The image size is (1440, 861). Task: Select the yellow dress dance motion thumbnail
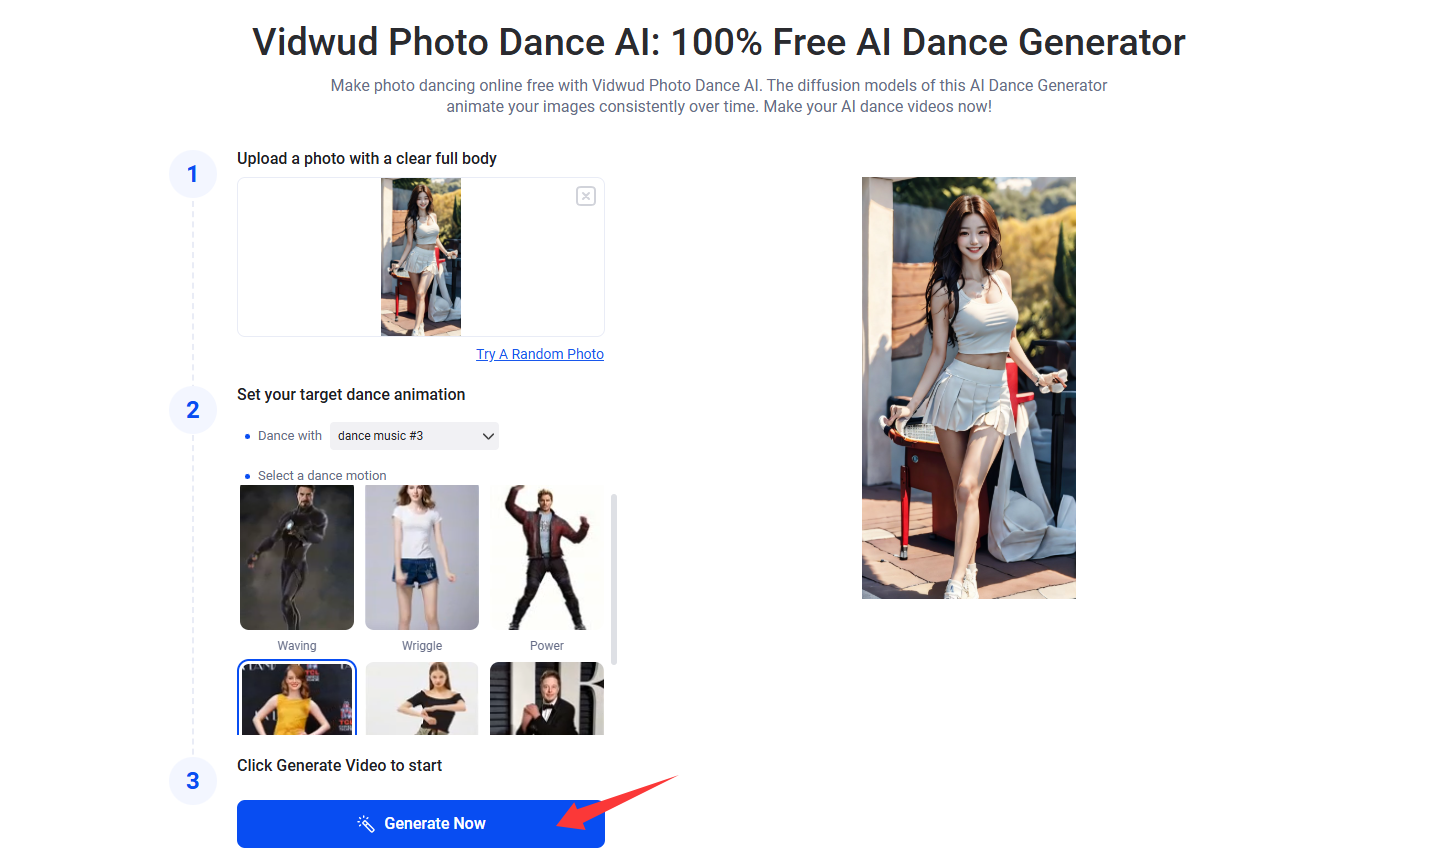click(297, 698)
